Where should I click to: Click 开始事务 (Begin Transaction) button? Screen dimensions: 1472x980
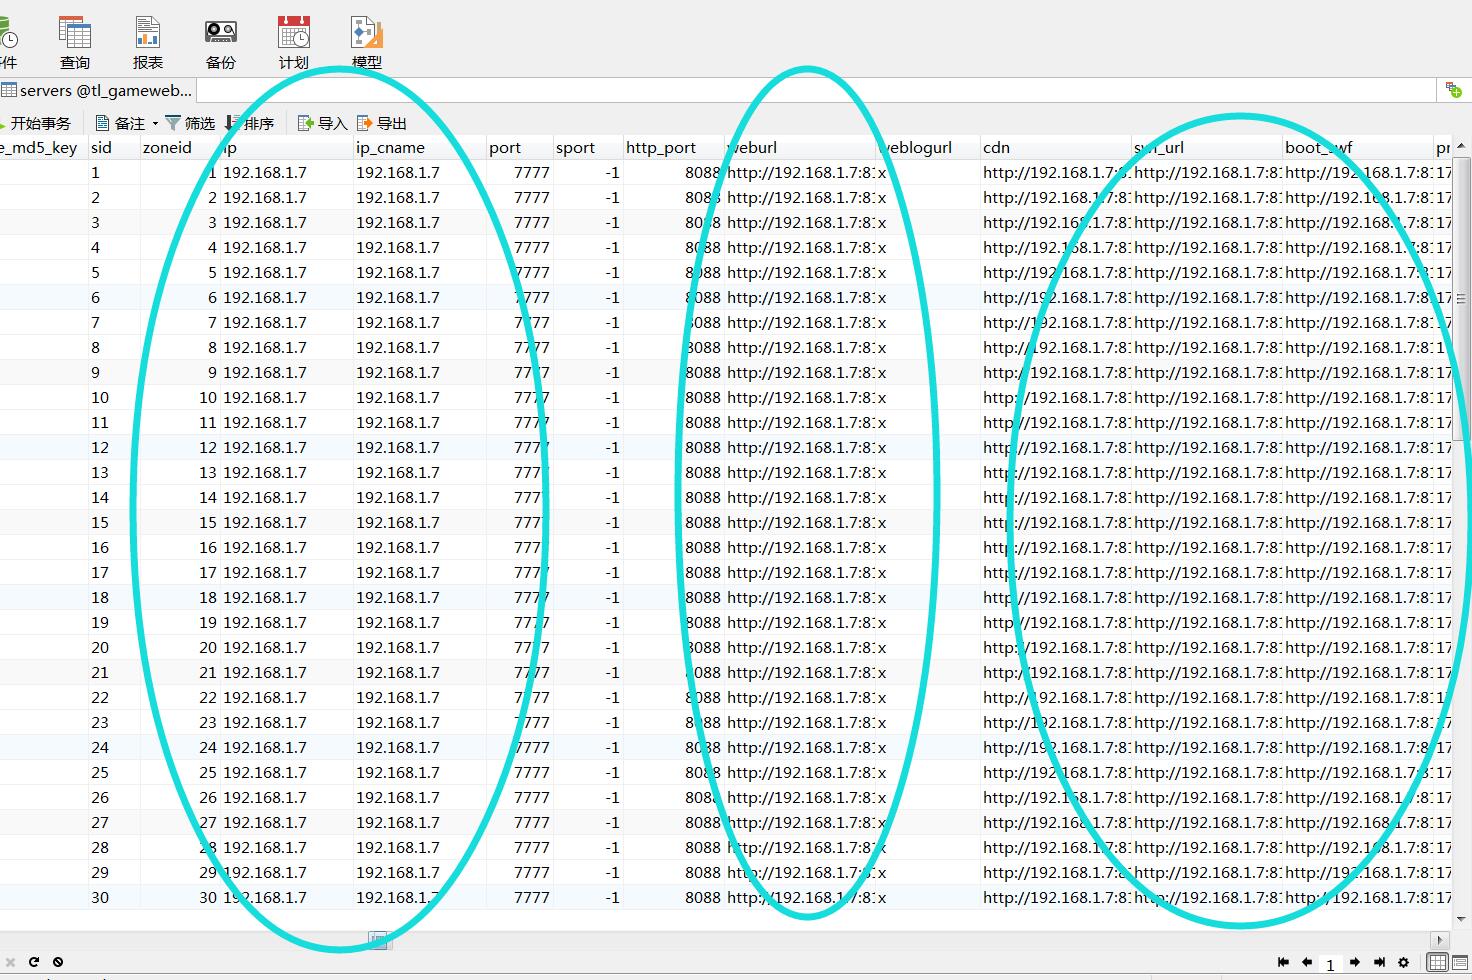pos(36,123)
